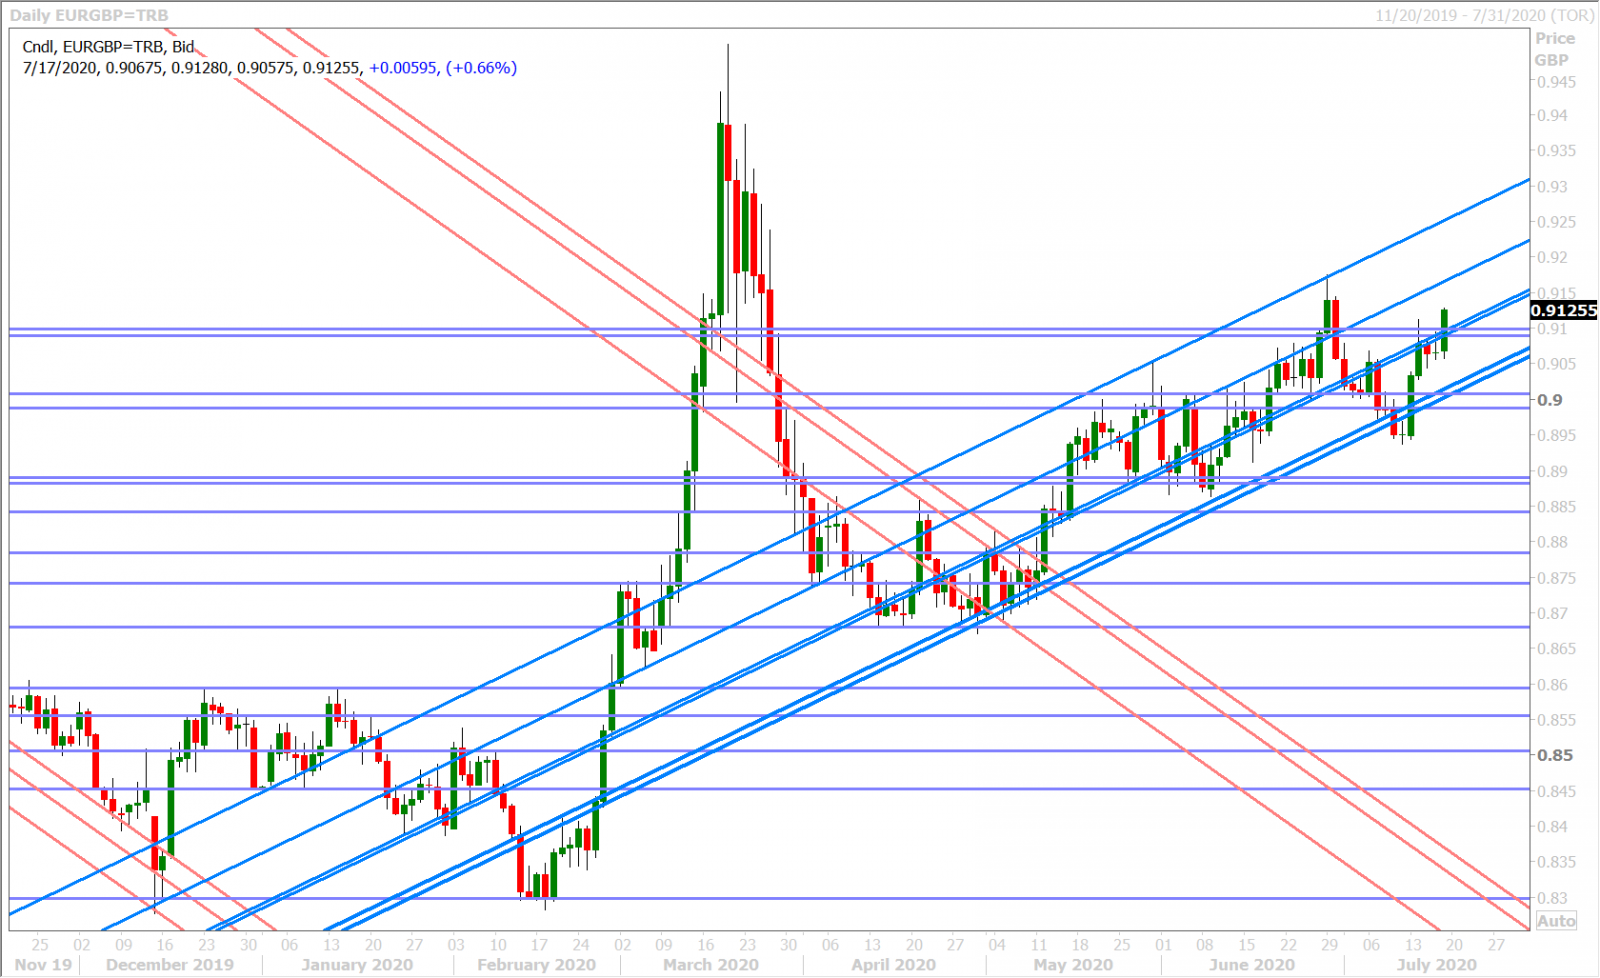This screenshot has width=1600, height=978.
Task: Click the 0.925 price axis tick
Action: click(x=1557, y=222)
